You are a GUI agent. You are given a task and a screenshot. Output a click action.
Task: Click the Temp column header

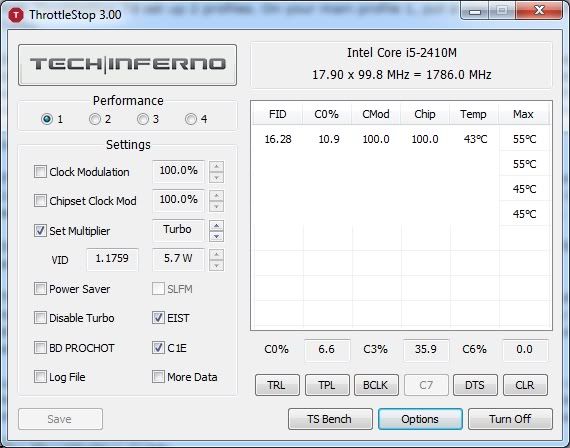coord(474,114)
